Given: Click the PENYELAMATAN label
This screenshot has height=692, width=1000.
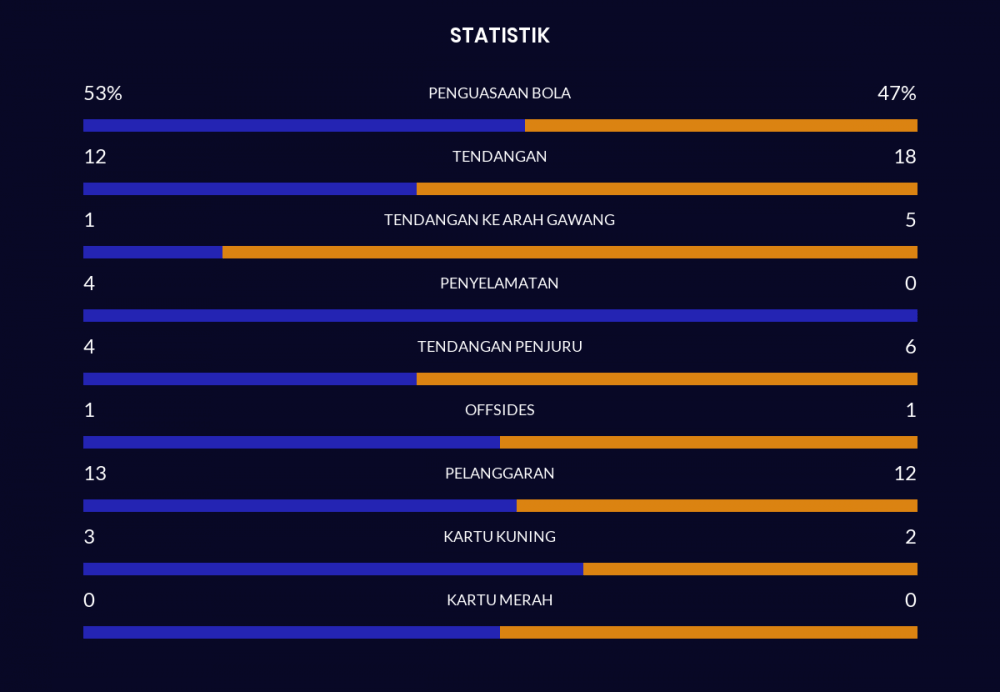Looking at the screenshot, I should pos(499,283).
